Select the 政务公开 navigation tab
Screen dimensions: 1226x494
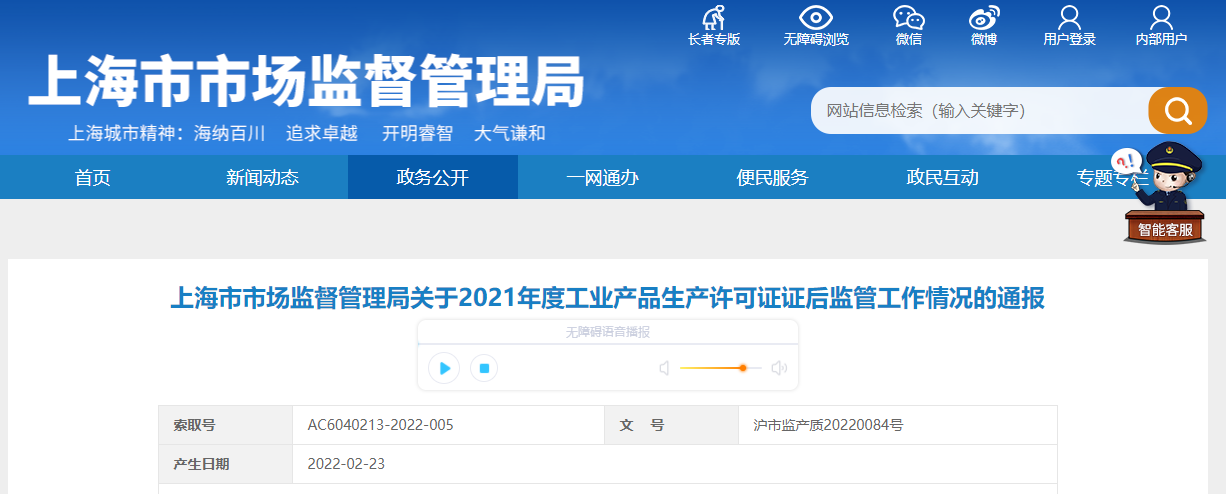tap(433, 178)
